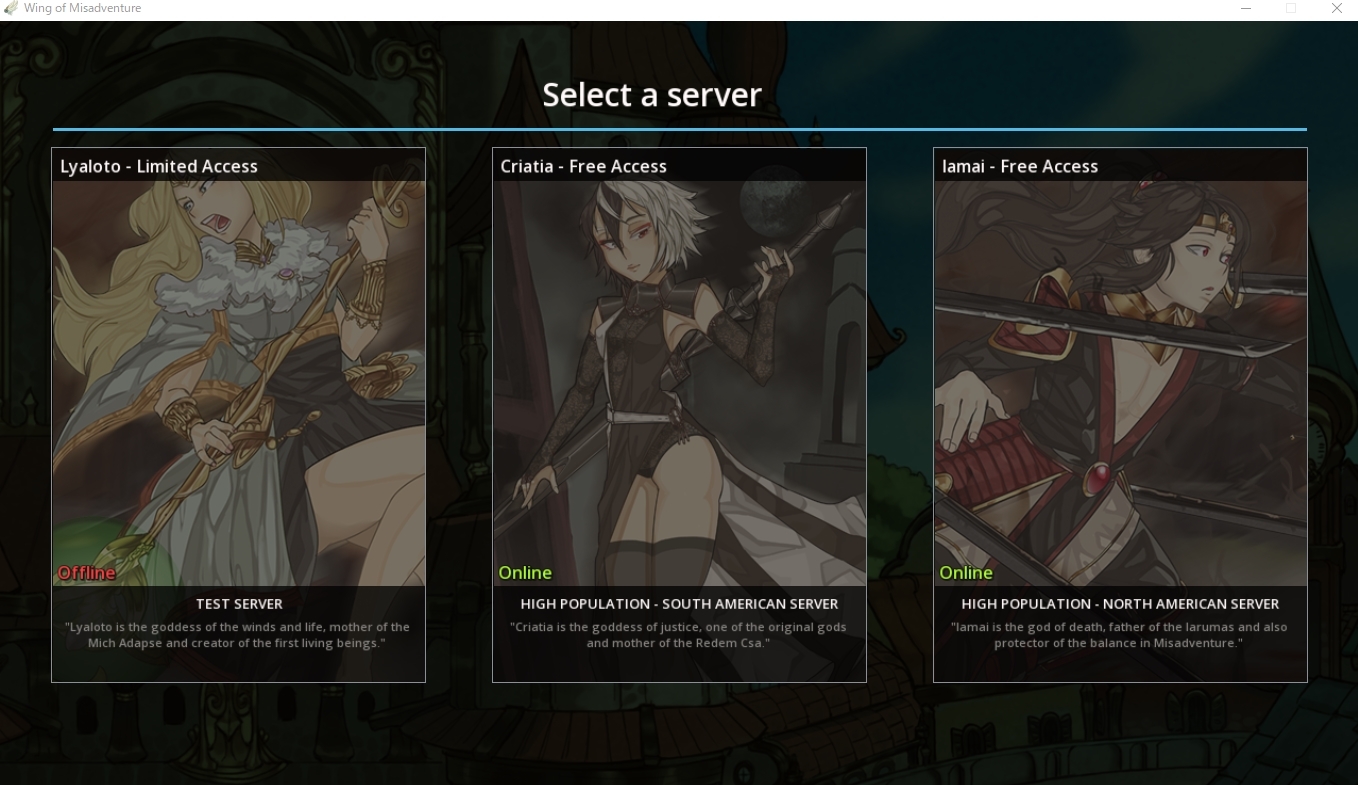1358x785 pixels.
Task: Minimize the Wing of Misadventure window
Action: click(1246, 8)
